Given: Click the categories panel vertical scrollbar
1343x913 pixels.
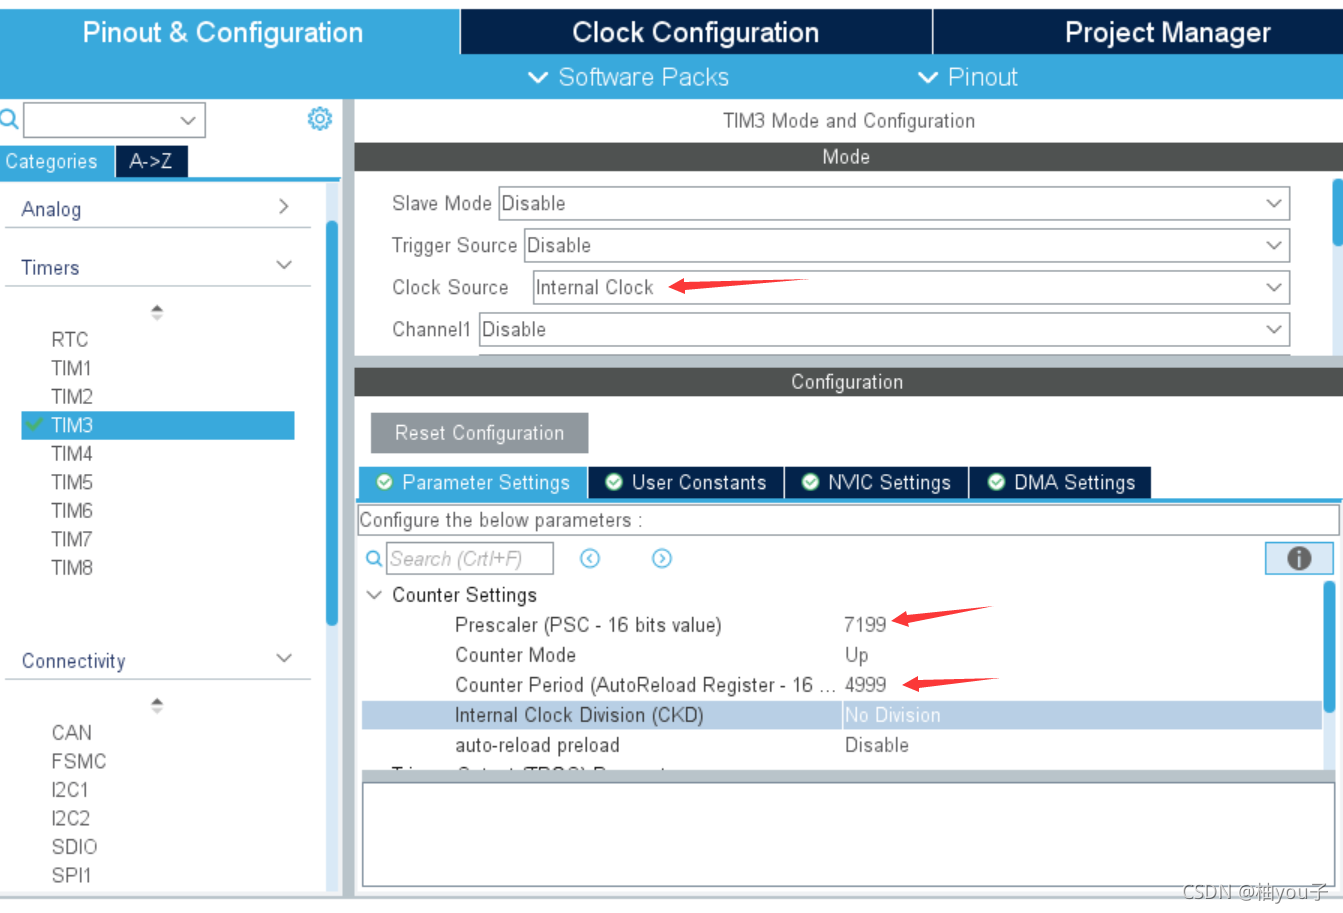Looking at the screenshot, I should (332, 424).
